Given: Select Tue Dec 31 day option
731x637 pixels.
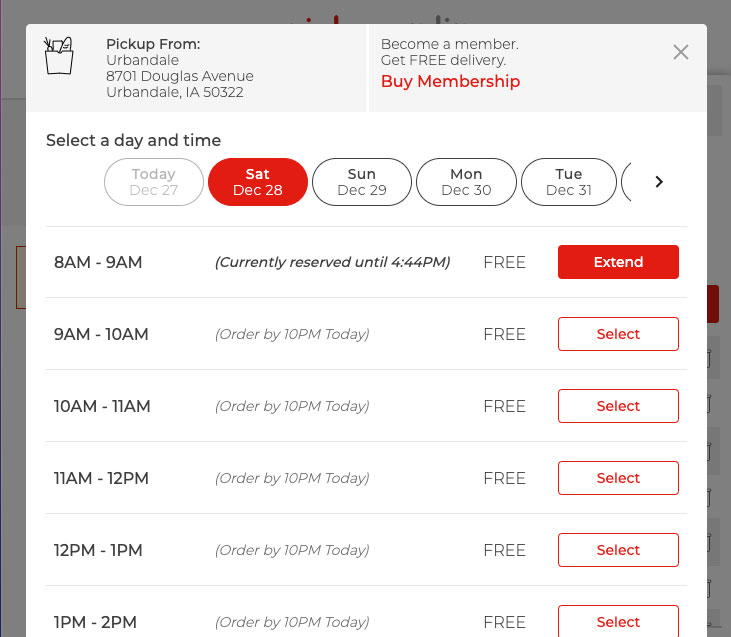Looking at the screenshot, I should click(x=569, y=182).
